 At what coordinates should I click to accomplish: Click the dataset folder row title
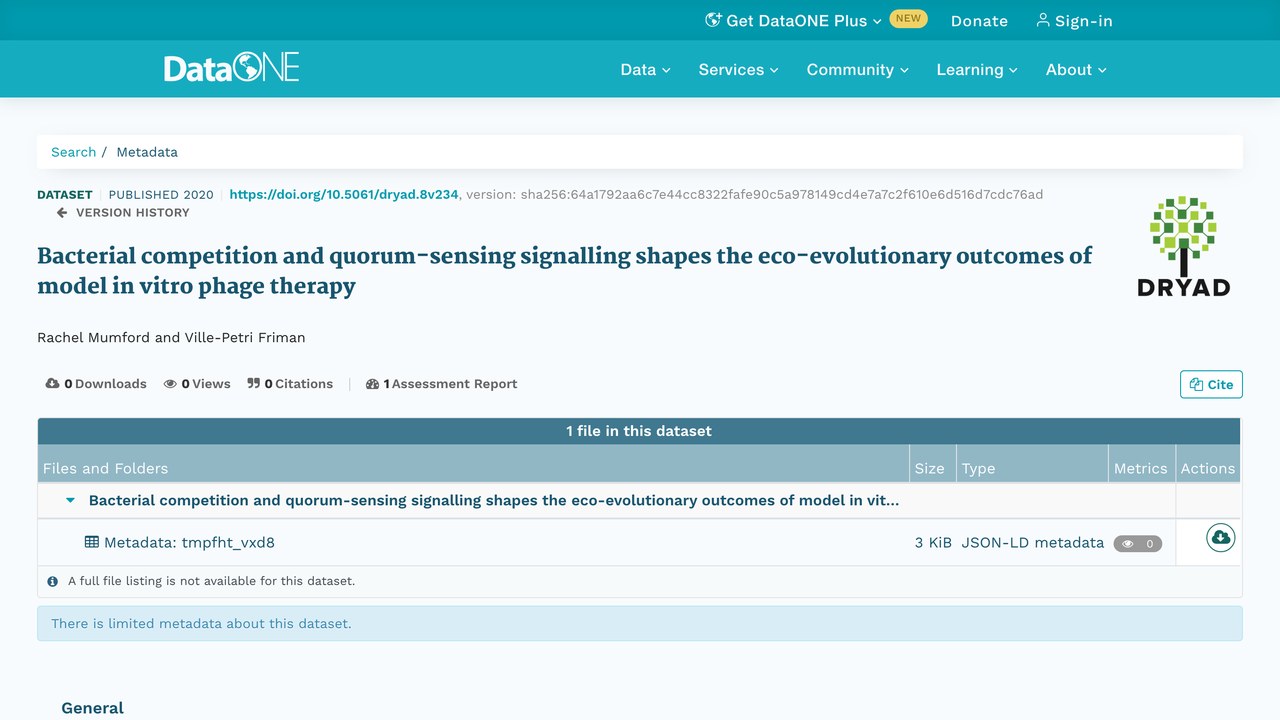coord(494,500)
